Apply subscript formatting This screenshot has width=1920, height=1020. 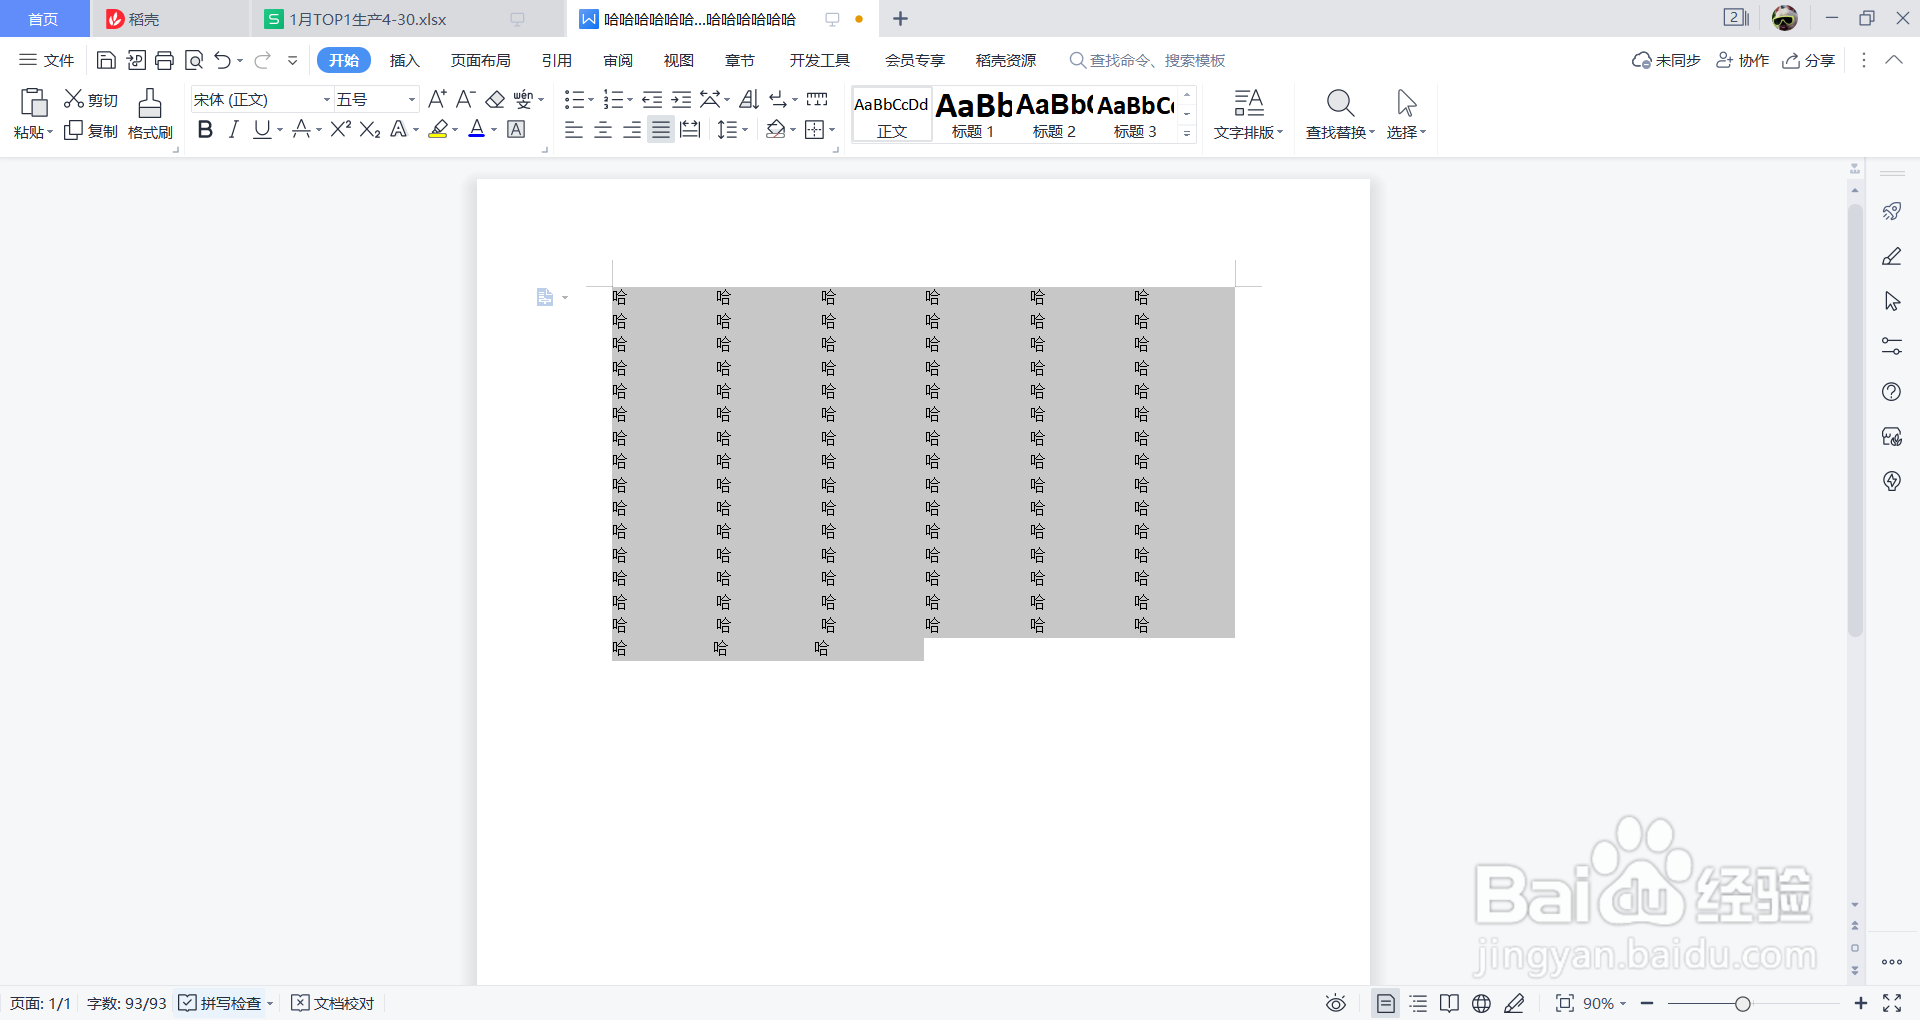pos(370,129)
